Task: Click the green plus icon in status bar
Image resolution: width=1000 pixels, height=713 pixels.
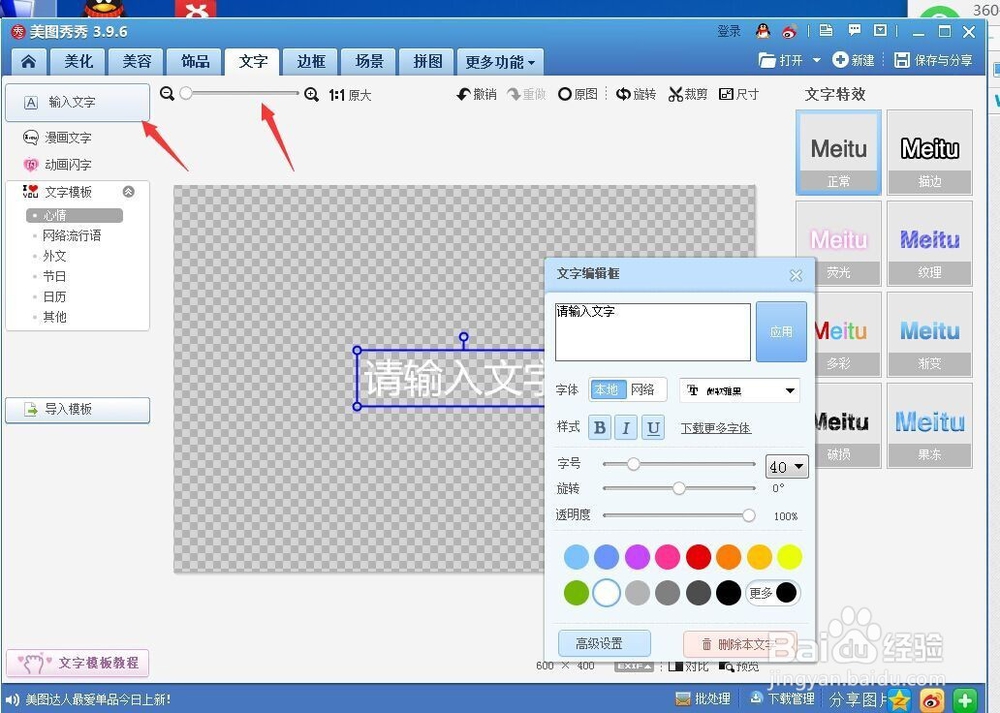Action: click(x=965, y=700)
